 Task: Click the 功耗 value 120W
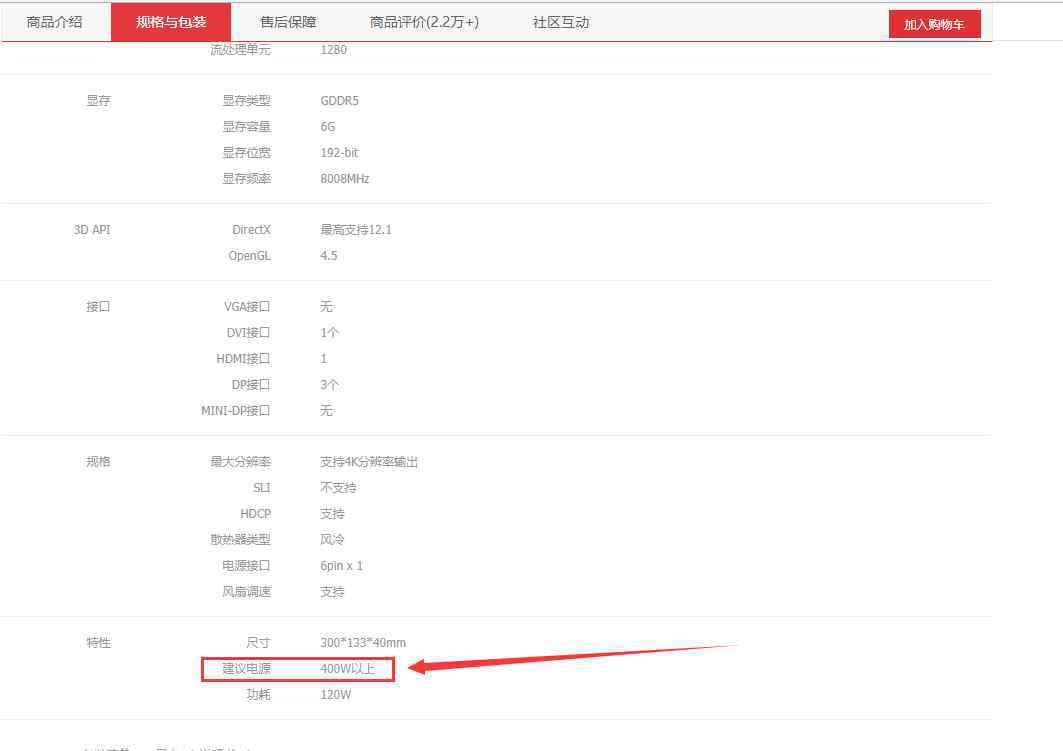(x=335, y=695)
